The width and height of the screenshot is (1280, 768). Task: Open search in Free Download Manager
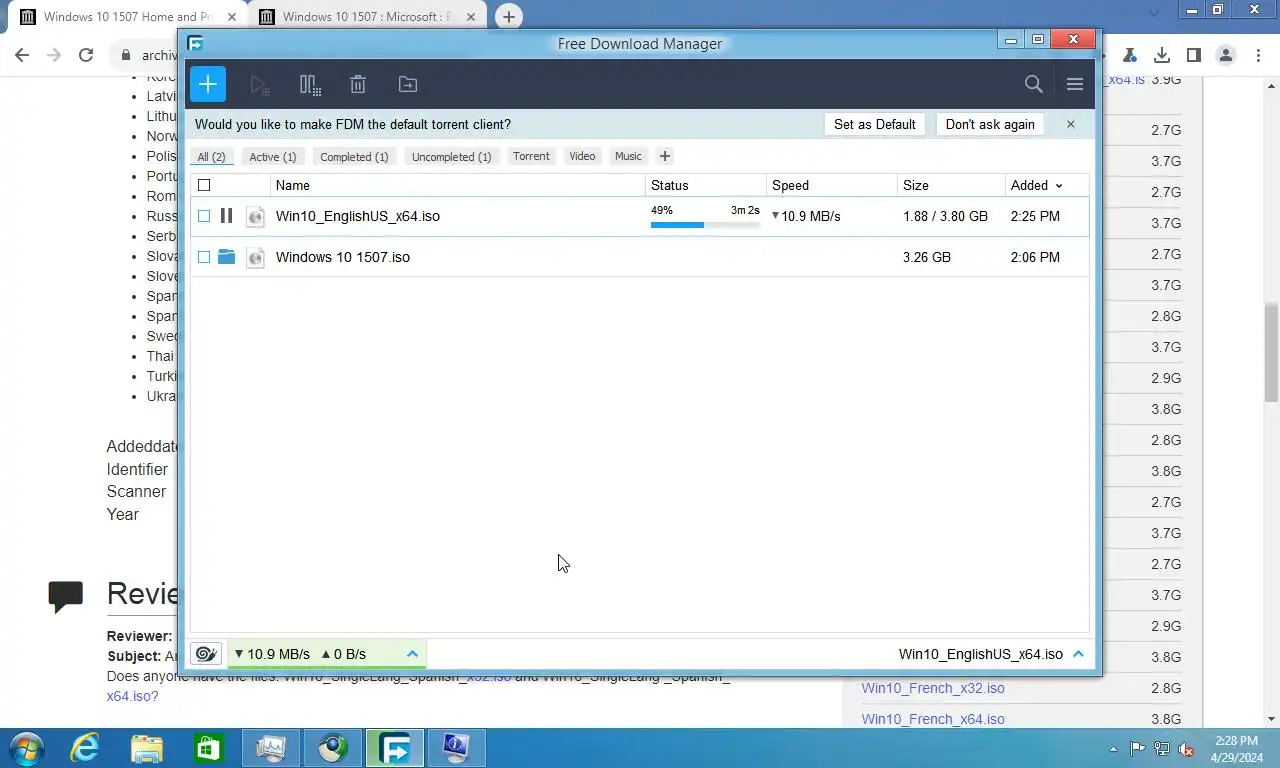coord(1034,84)
